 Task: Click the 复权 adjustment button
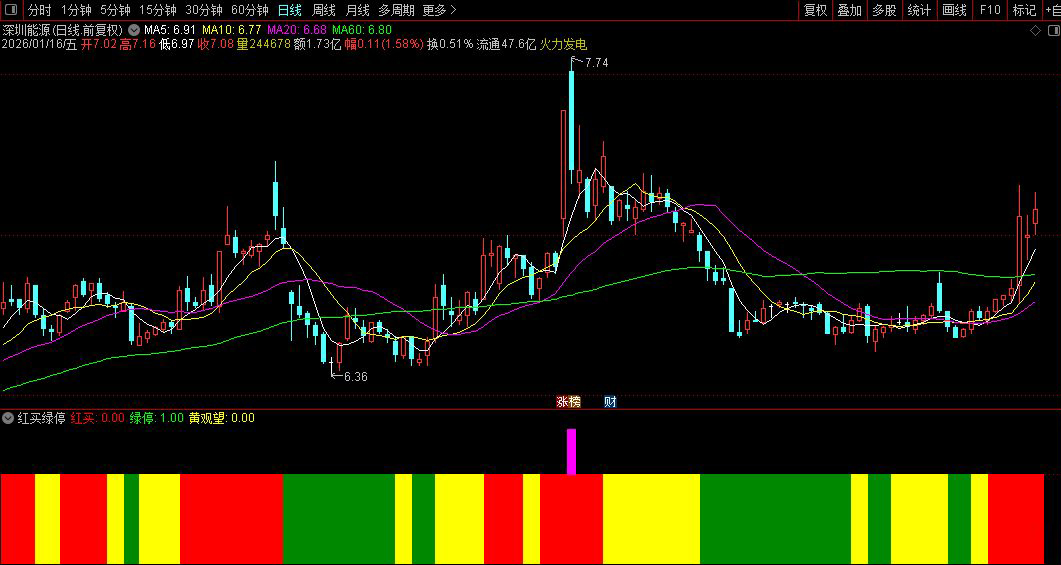pos(815,9)
